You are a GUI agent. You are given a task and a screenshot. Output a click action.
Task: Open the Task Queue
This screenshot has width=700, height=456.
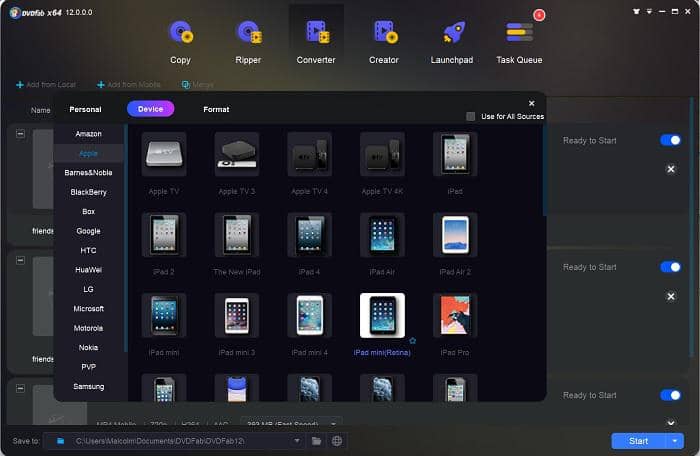click(x=519, y=42)
